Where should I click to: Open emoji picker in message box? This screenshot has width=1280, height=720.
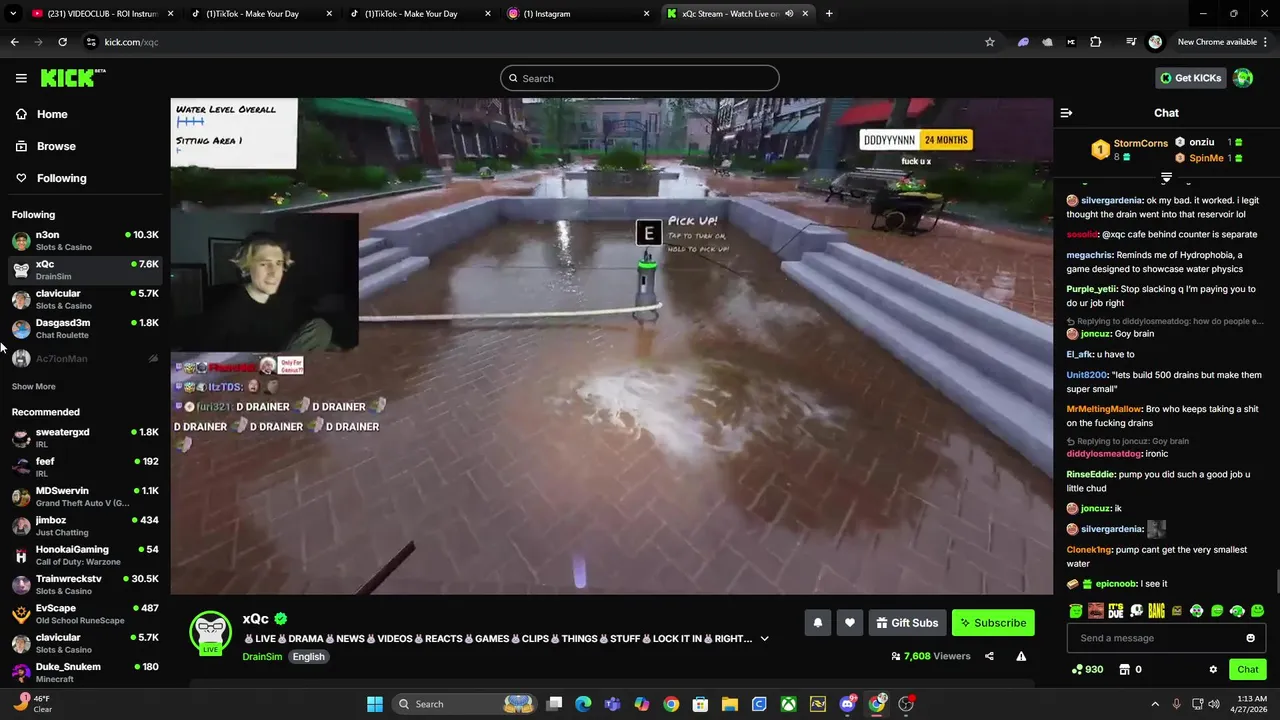(x=1250, y=638)
